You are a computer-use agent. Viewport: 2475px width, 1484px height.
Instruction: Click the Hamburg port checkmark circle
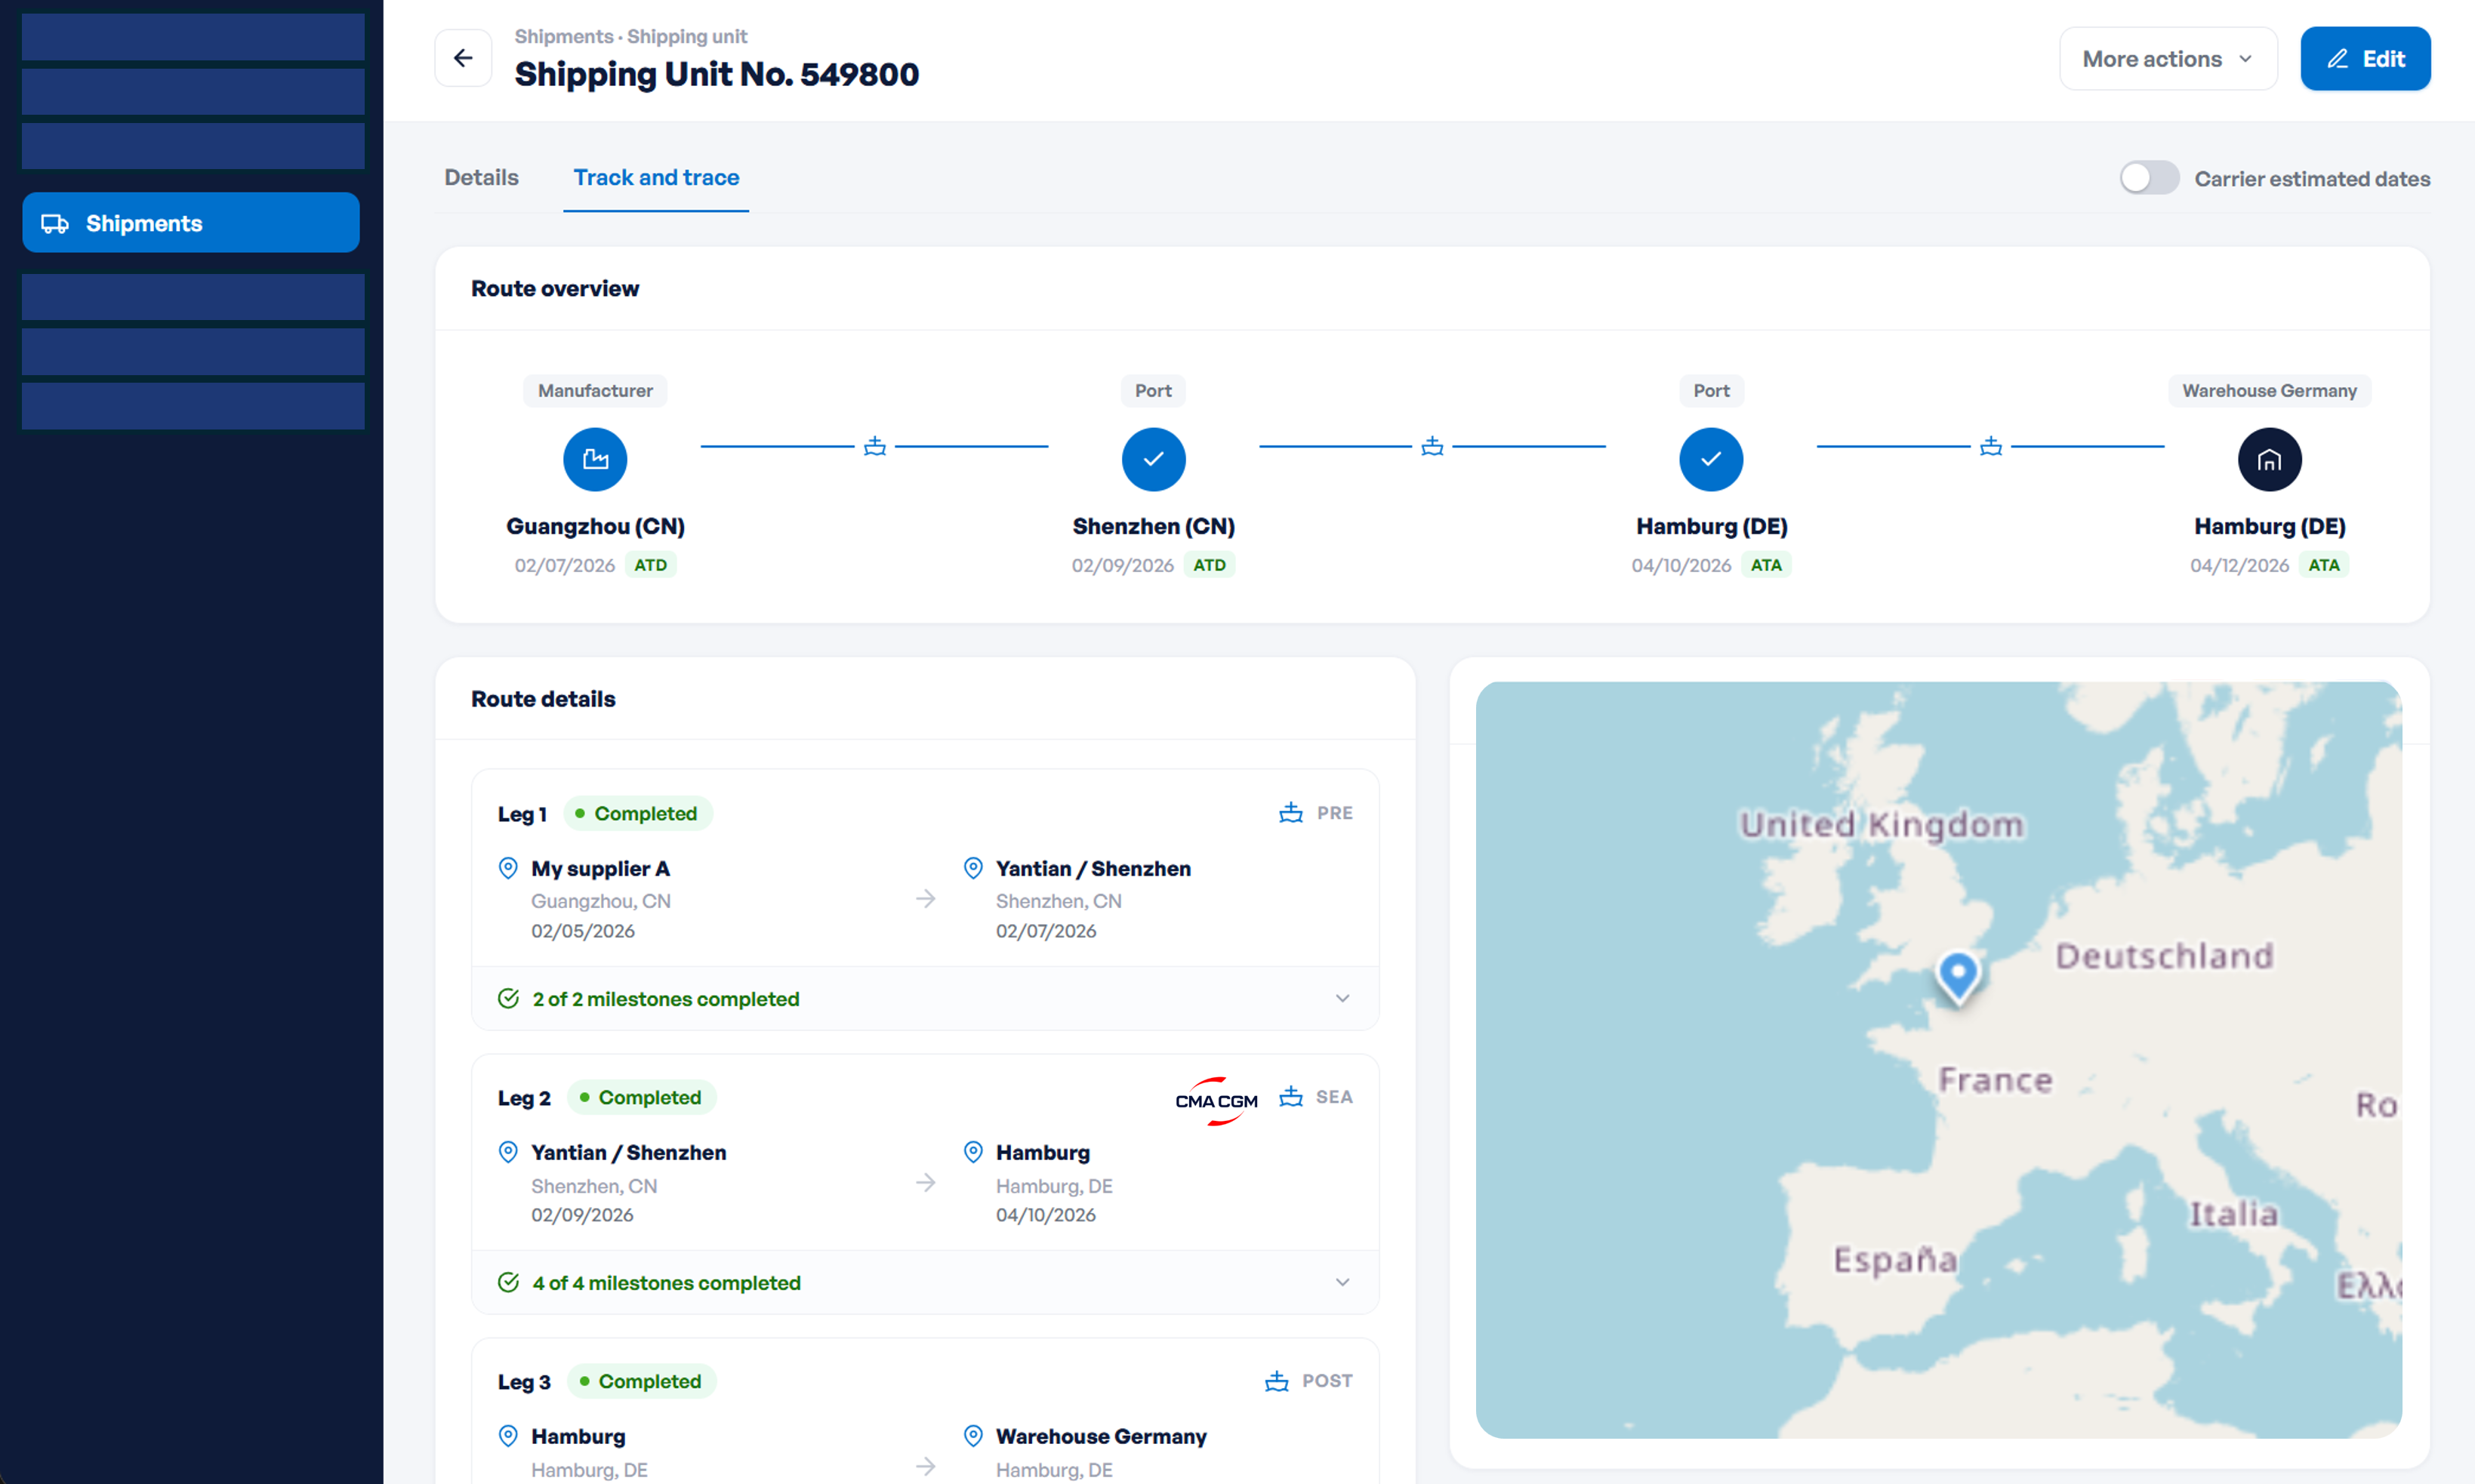tap(1711, 459)
